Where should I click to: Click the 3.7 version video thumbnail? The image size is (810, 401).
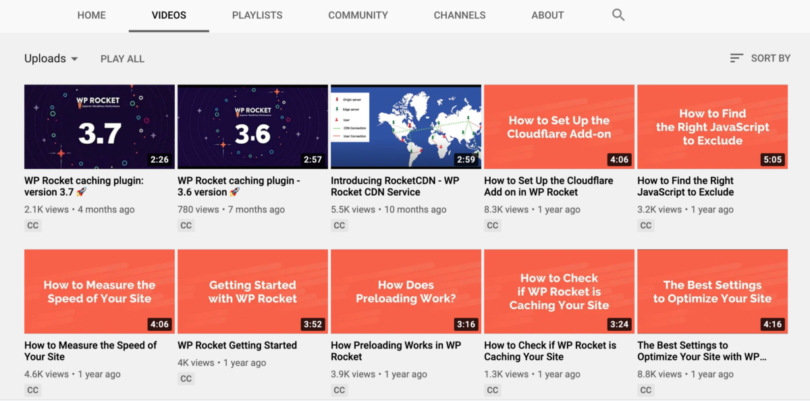point(99,127)
